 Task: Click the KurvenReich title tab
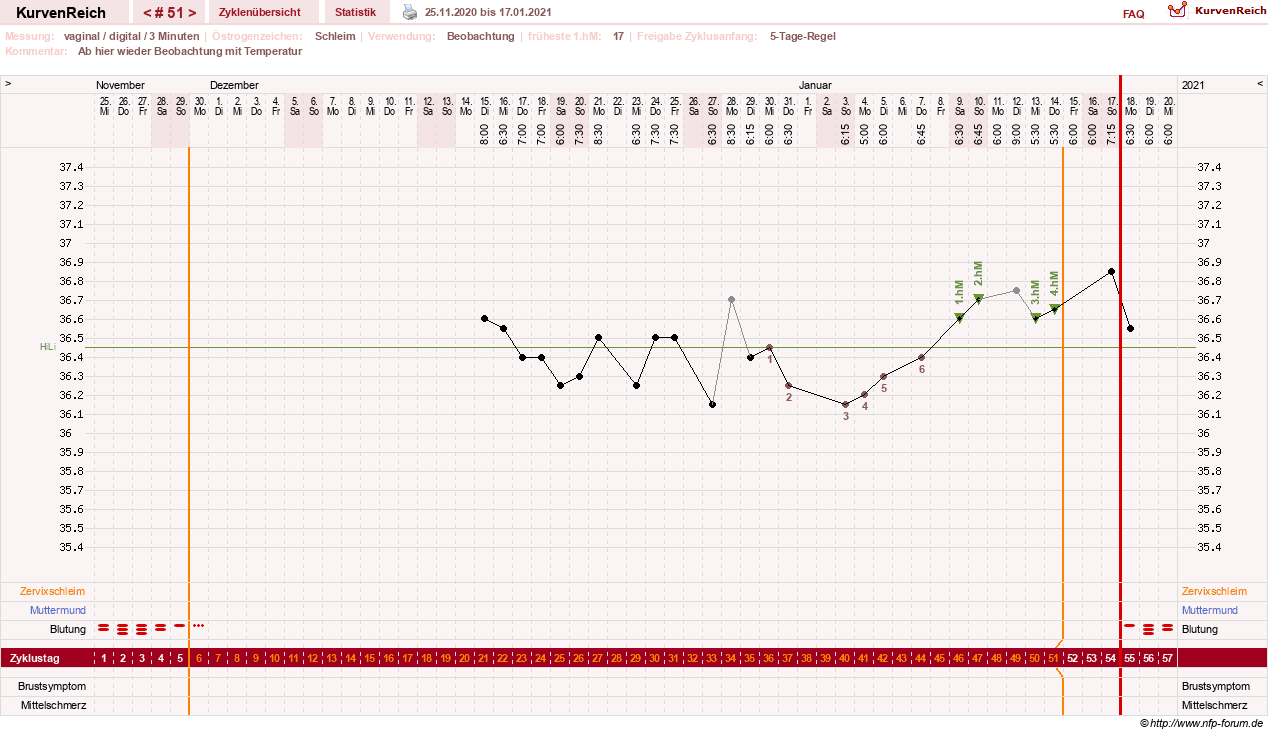(60, 12)
